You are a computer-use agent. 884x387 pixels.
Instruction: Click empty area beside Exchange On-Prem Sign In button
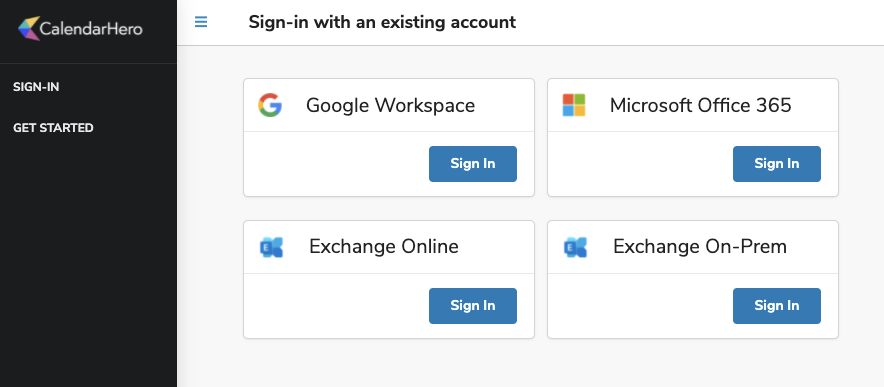click(640, 306)
